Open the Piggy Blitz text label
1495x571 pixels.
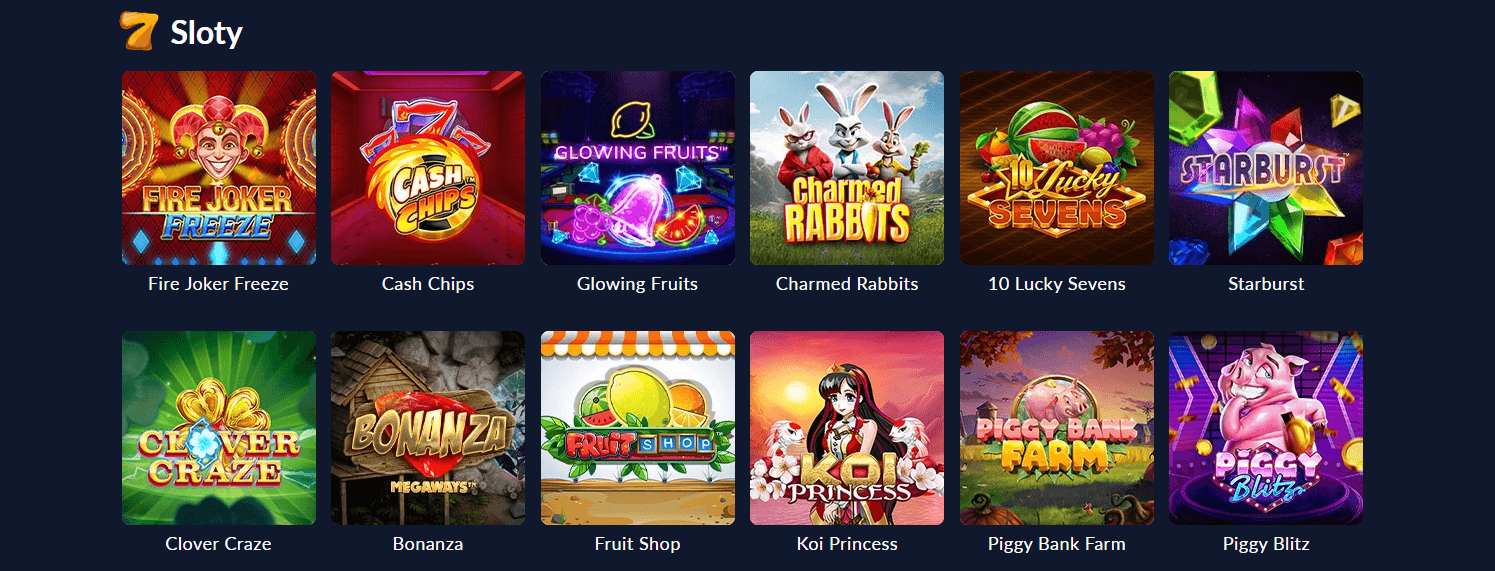1266,544
